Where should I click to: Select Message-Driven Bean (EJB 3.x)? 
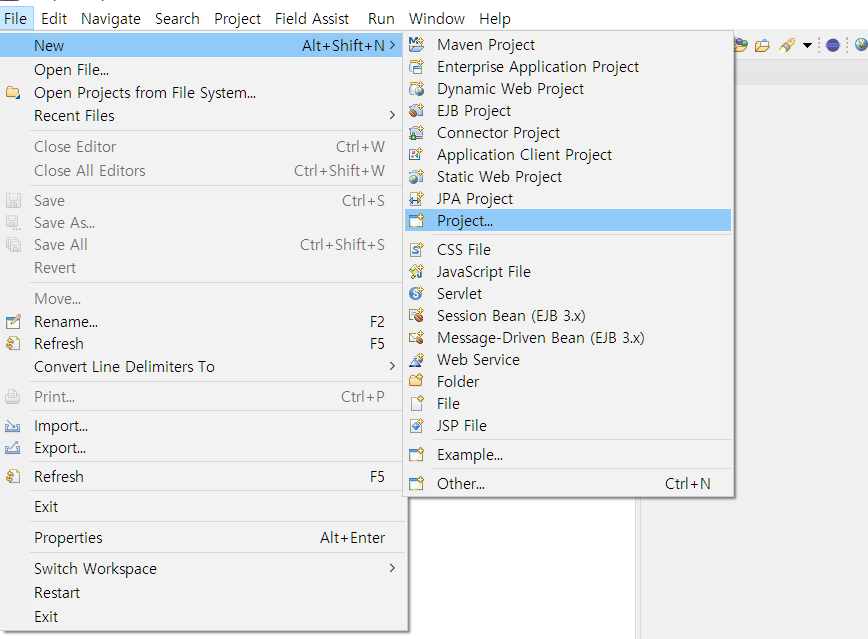click(568, 338)
